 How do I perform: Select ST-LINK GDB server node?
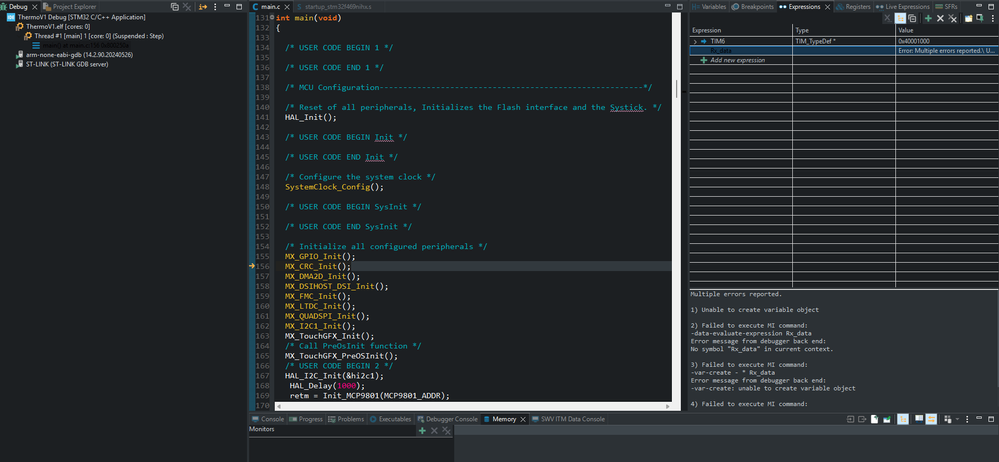[62, 64]
